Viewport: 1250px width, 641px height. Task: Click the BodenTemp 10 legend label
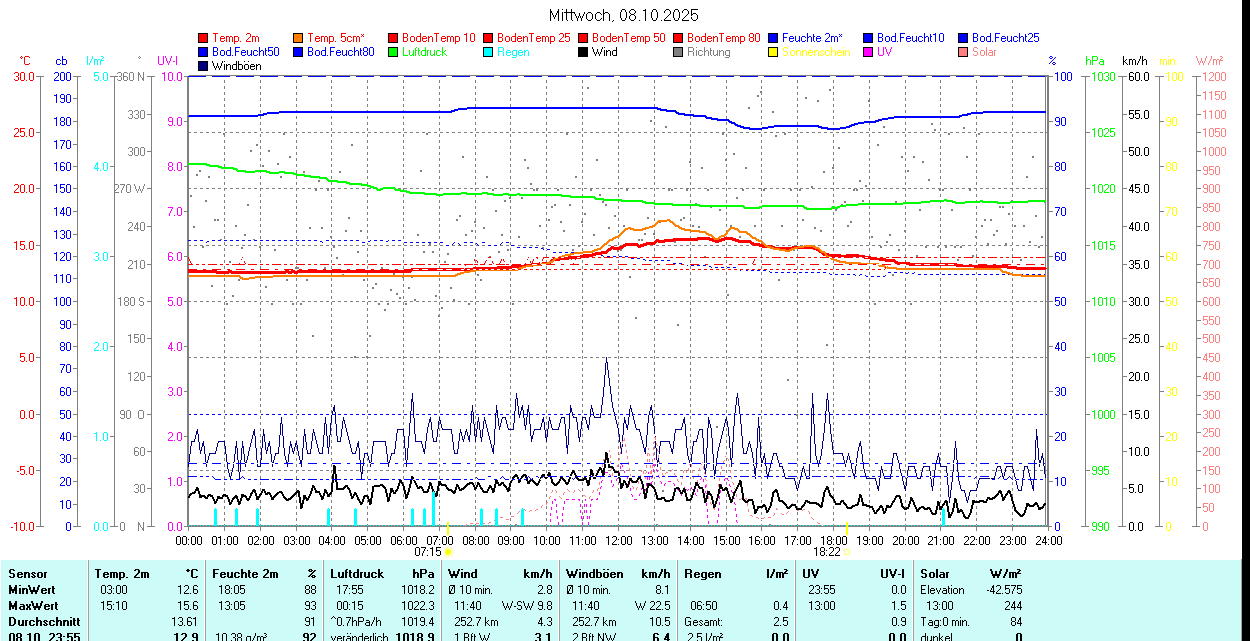coord(438,38)
